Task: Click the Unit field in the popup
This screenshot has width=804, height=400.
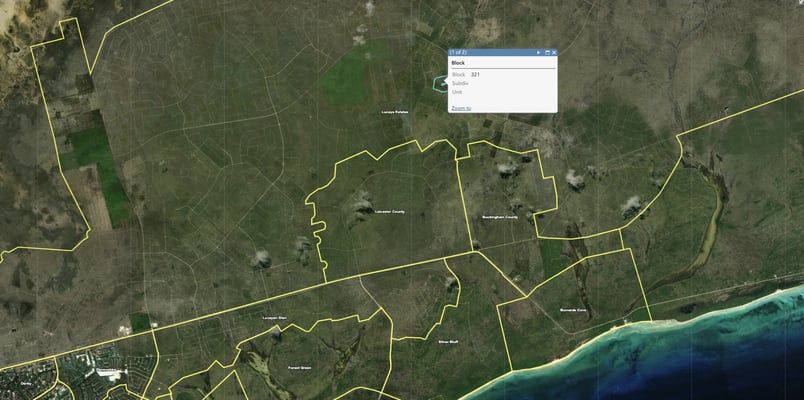Action: point(457,92)
